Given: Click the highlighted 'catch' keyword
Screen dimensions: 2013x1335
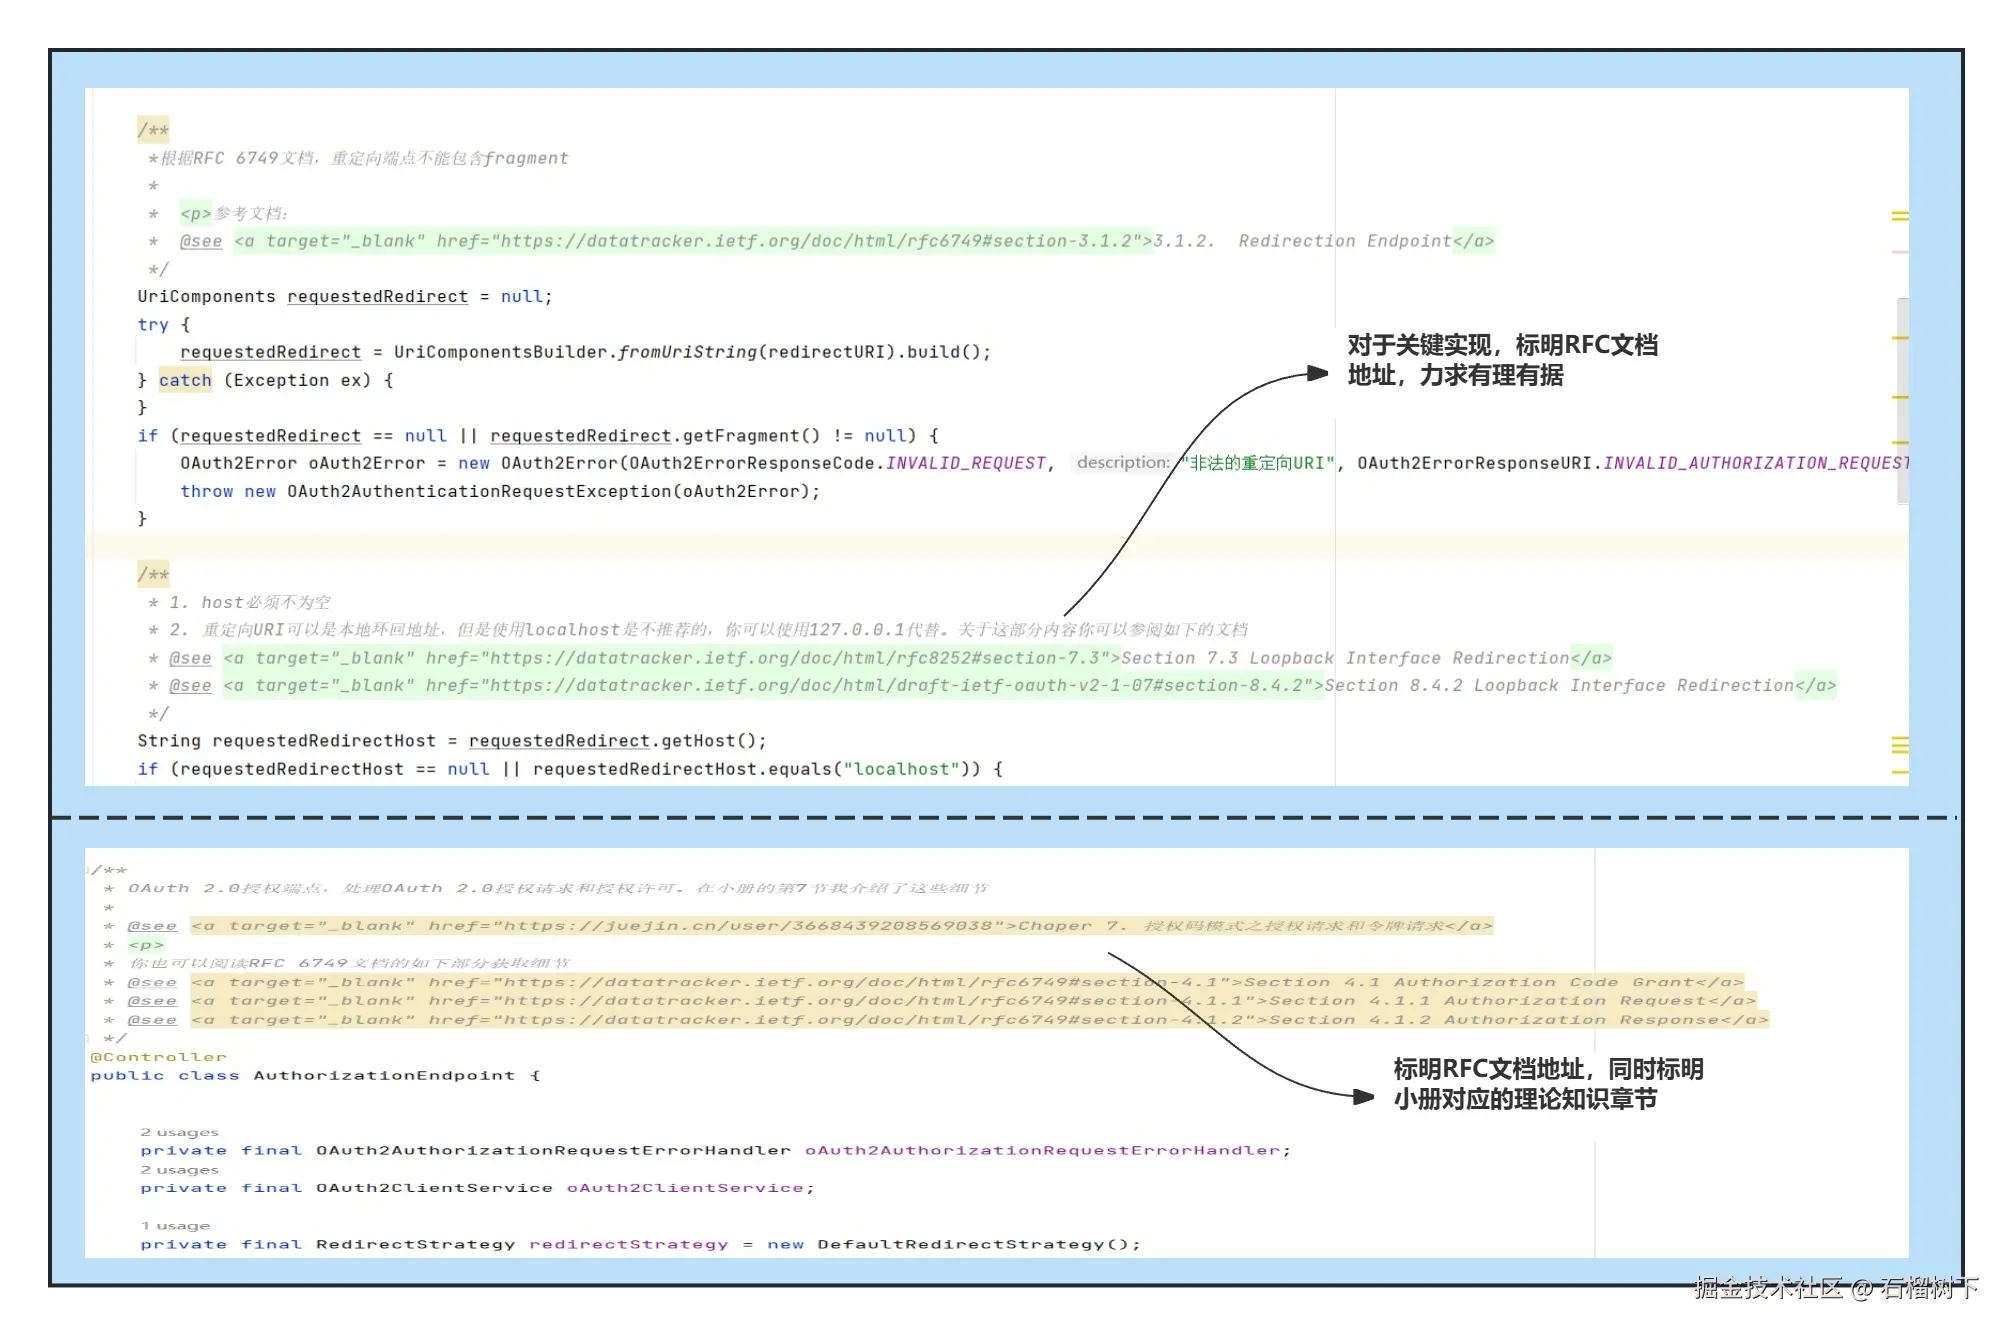Looking at the screenshot, I should [185, 380].
